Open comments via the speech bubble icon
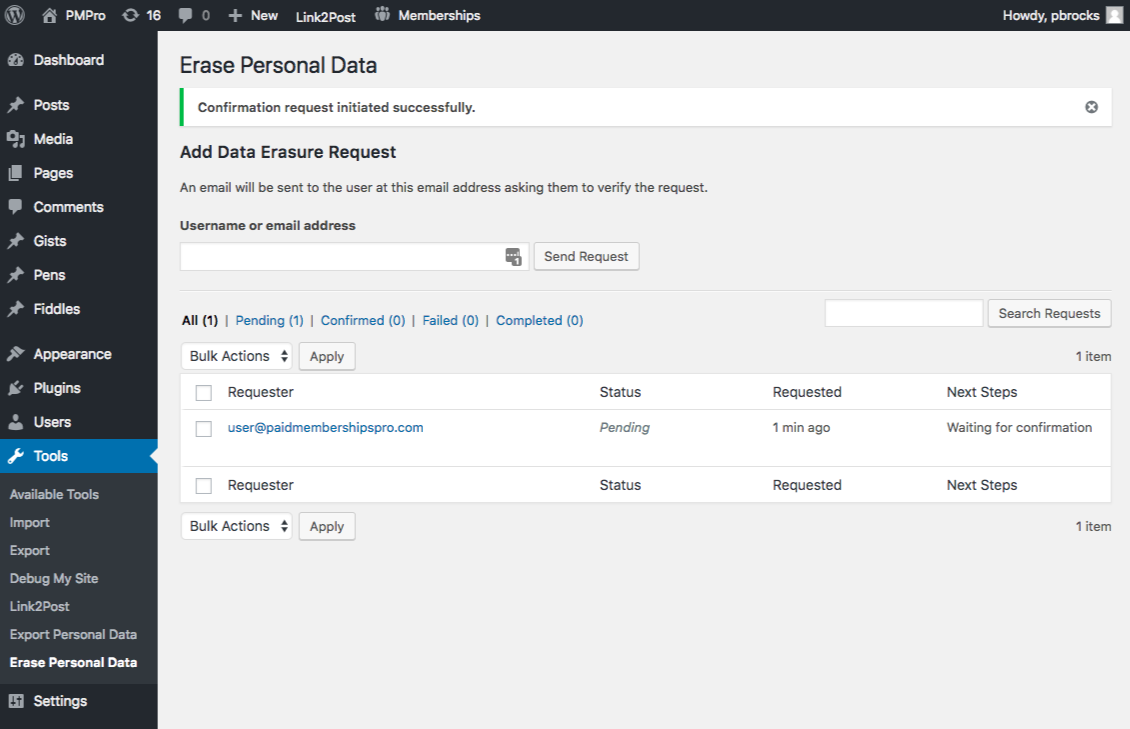The width and height of the screenshot is (1130, 729). (x=184, y=14)
